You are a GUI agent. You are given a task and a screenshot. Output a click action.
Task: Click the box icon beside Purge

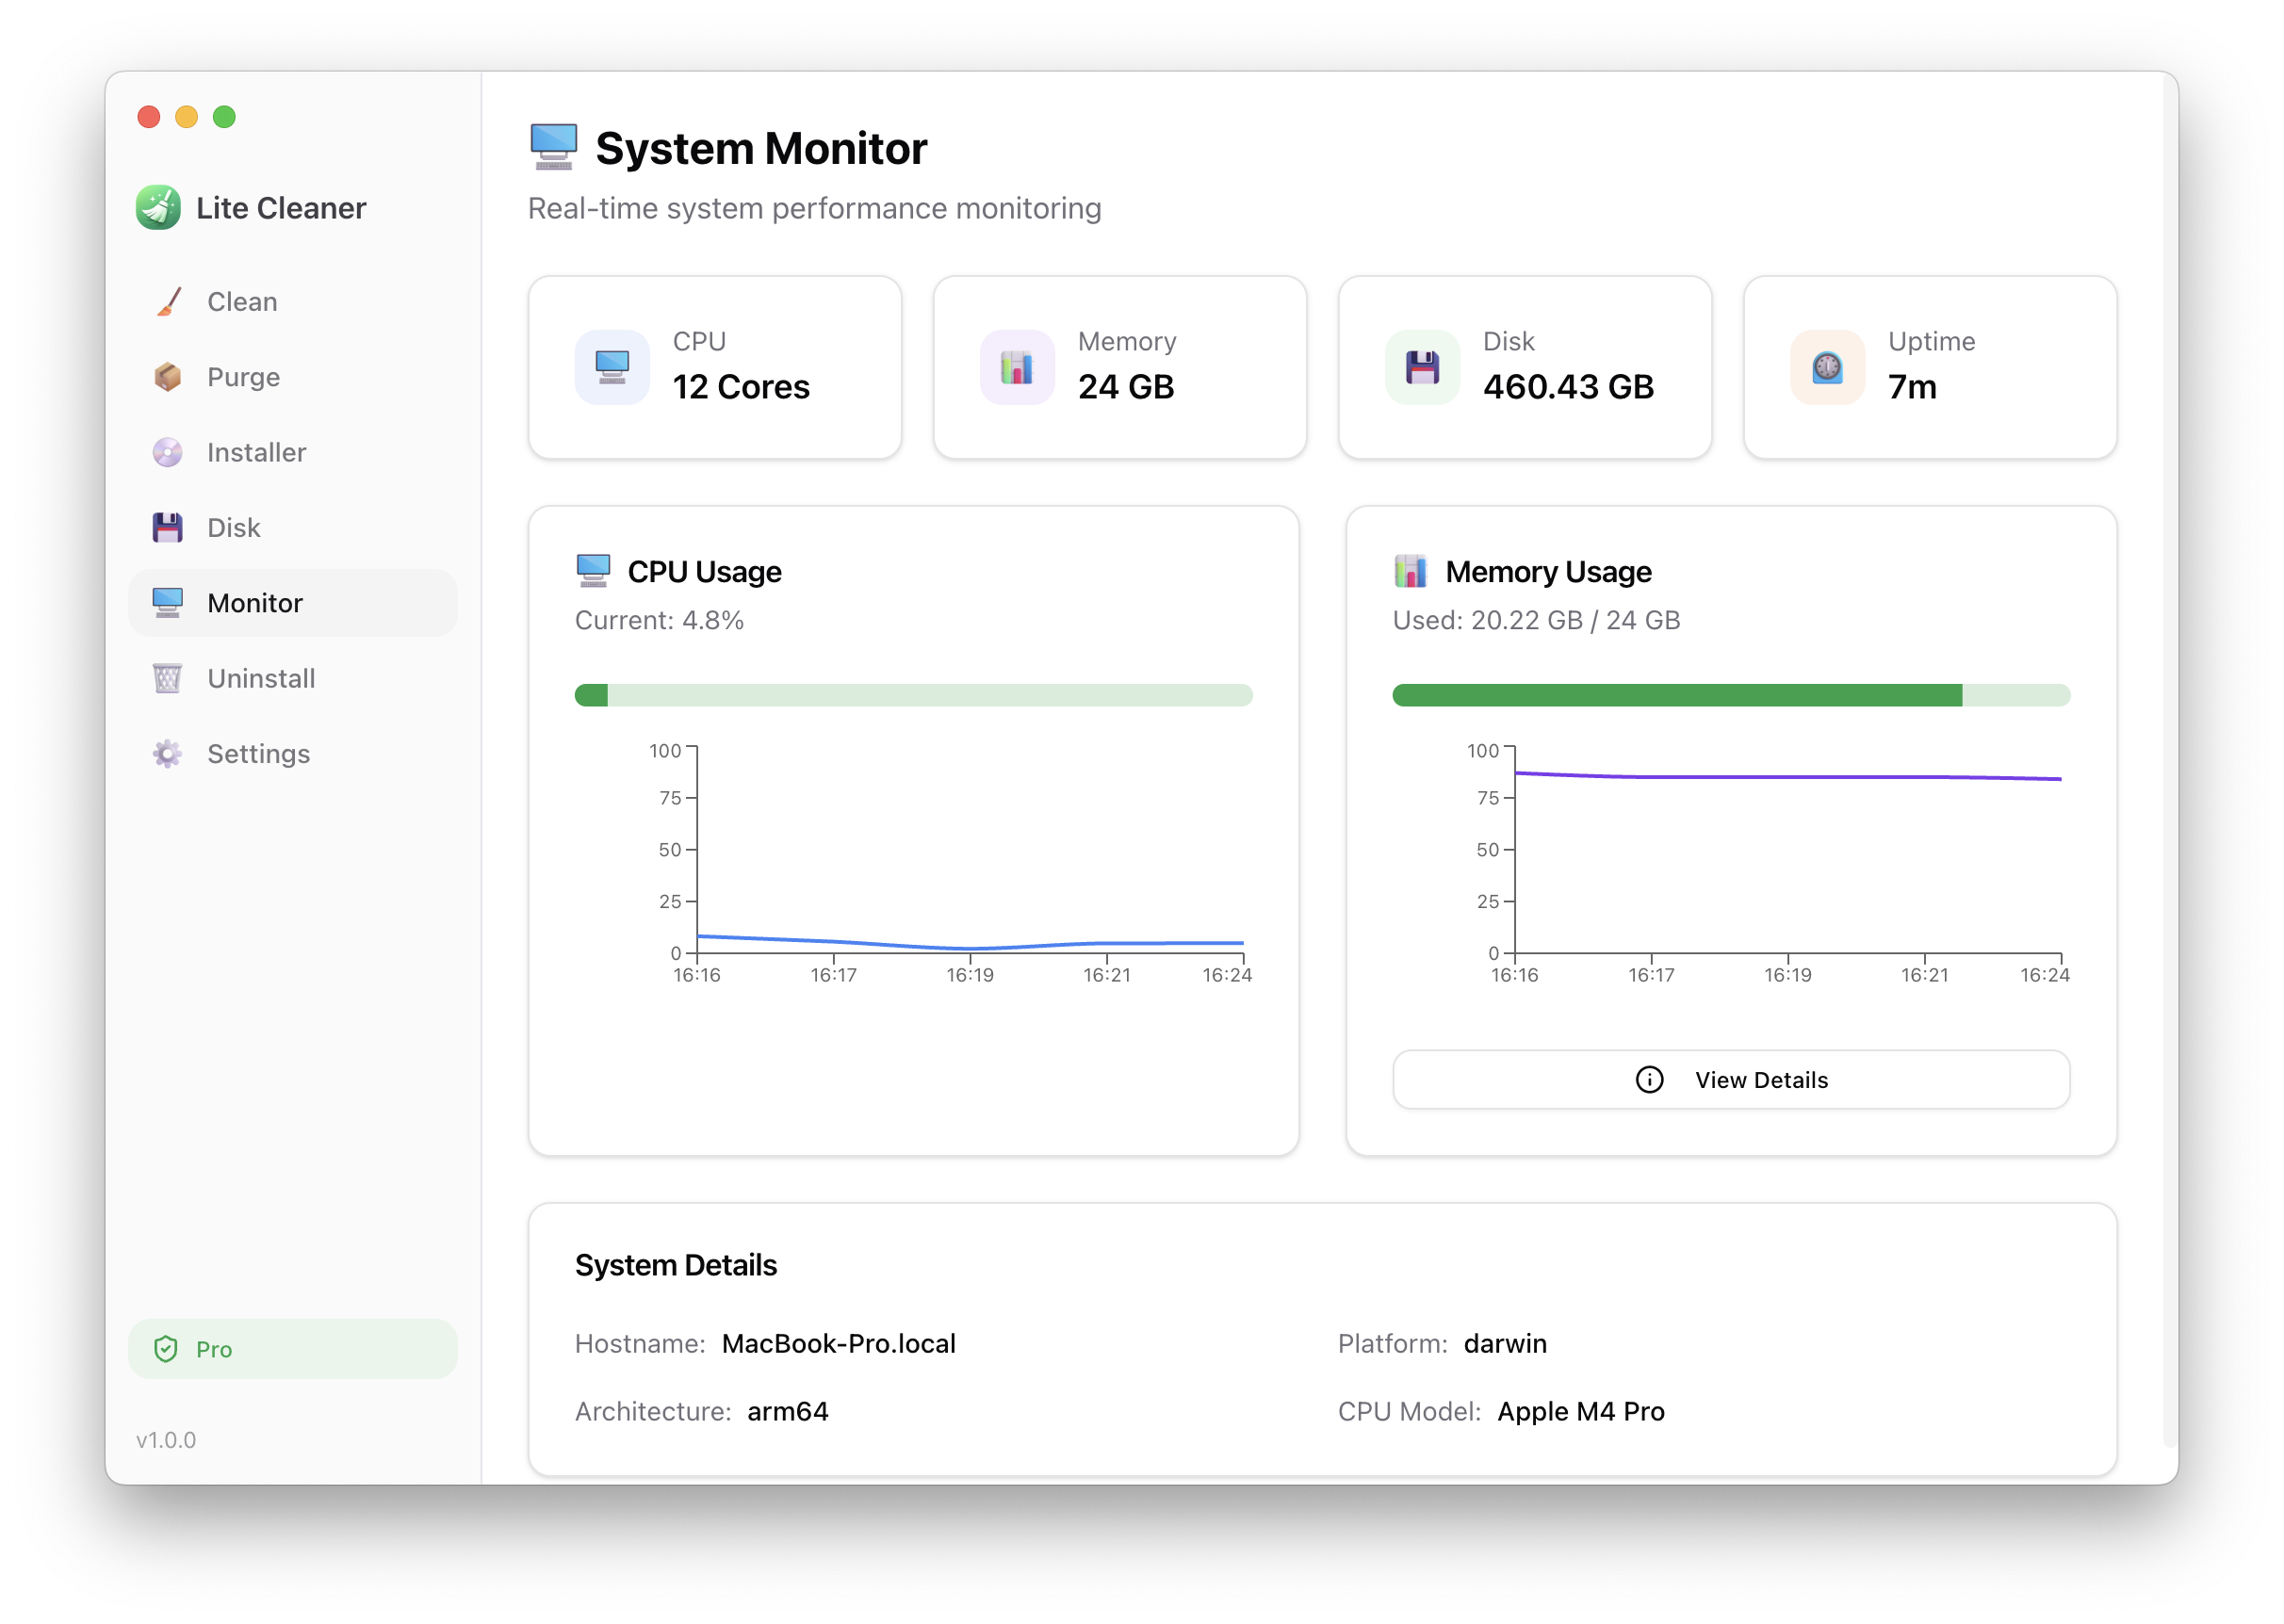click(x=168, y=377)
